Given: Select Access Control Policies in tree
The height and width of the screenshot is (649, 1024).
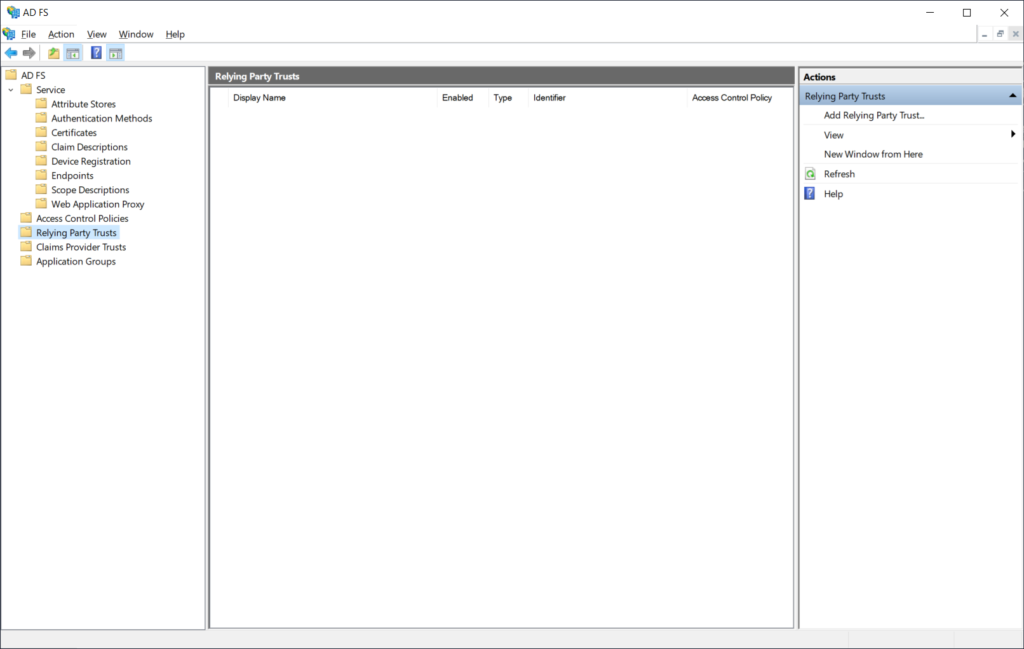Looking at the screenshot, I should [82, 219].
